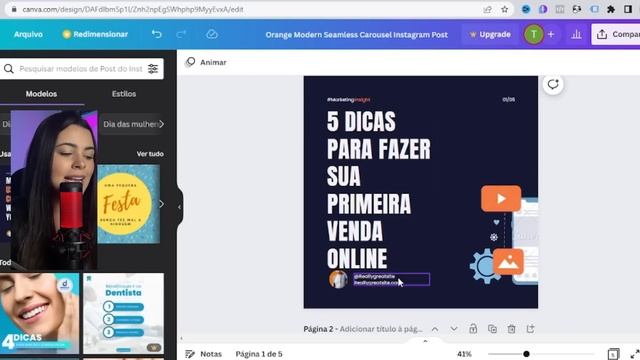
Task: Lock the page with padlock icon
Action: 473,329
